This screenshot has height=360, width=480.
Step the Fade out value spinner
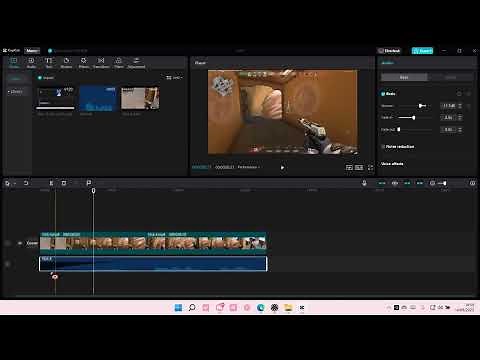[460, 129]
